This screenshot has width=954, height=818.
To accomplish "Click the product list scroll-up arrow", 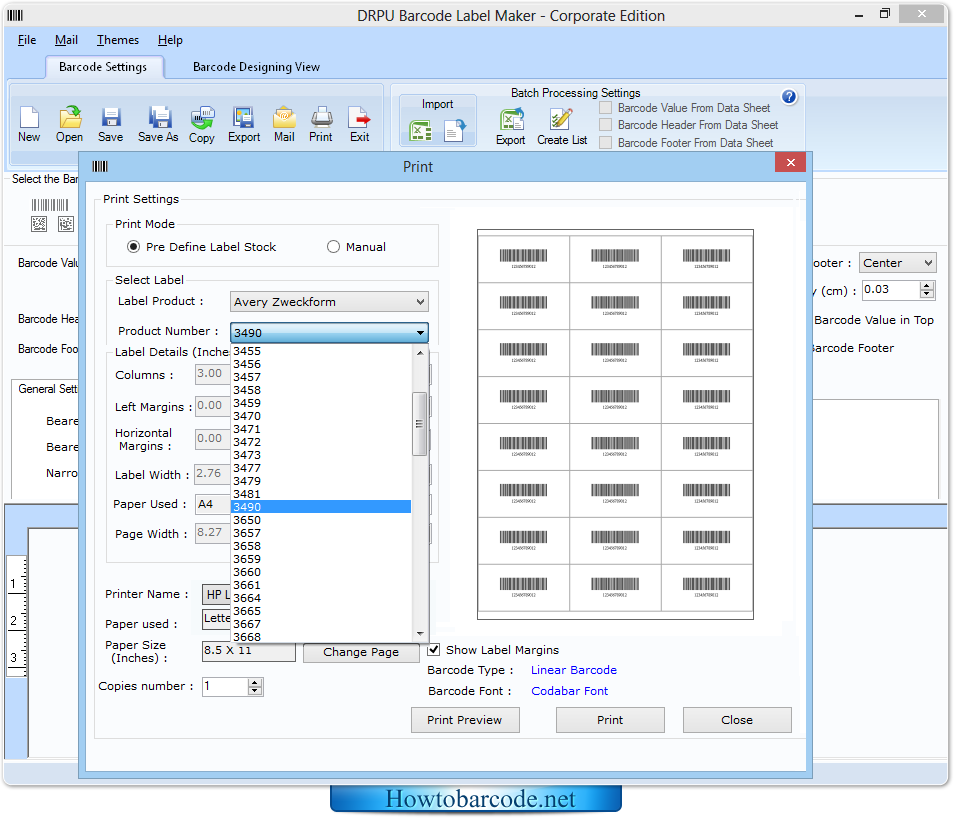I will pyautogui.click(x=420, y=353).
